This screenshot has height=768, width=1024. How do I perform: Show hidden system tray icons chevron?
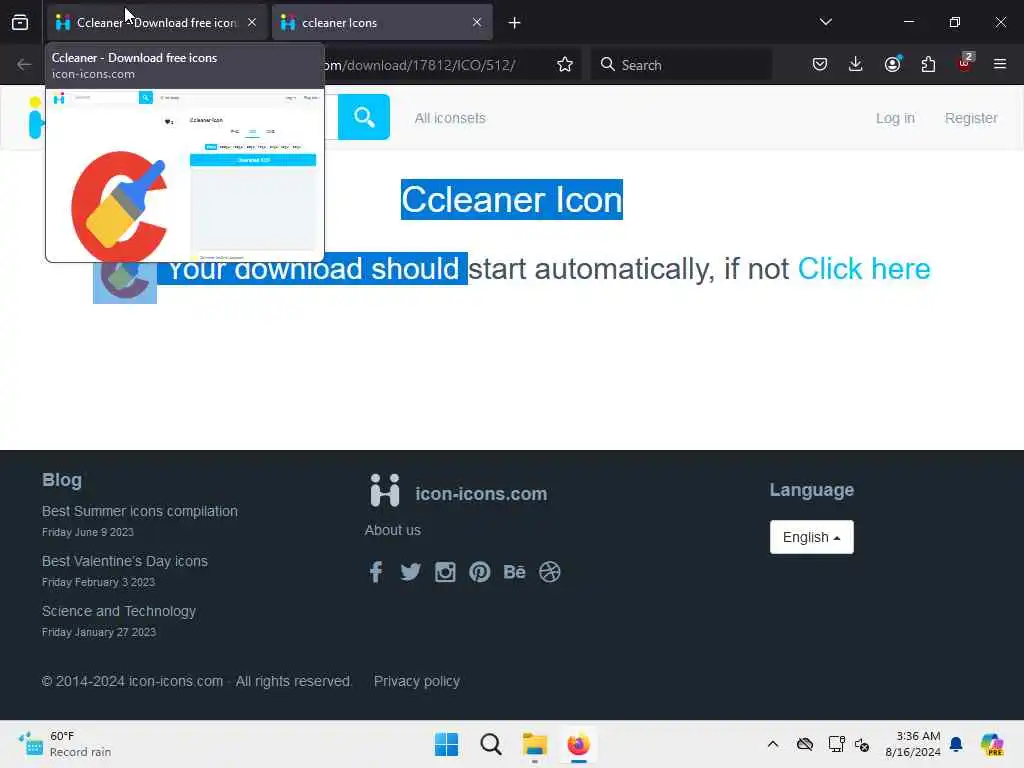773,744
